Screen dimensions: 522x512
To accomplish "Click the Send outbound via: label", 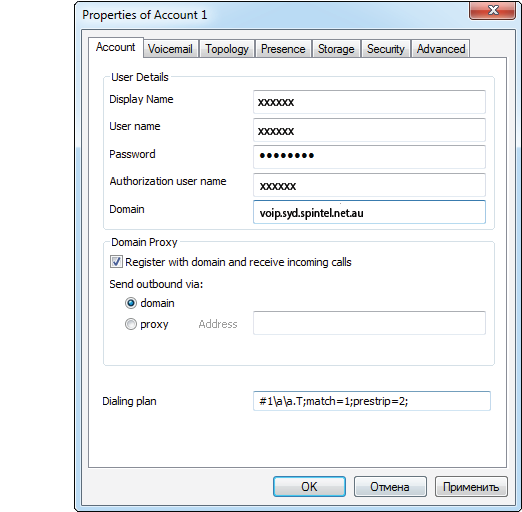I will (x=156, y=284).
